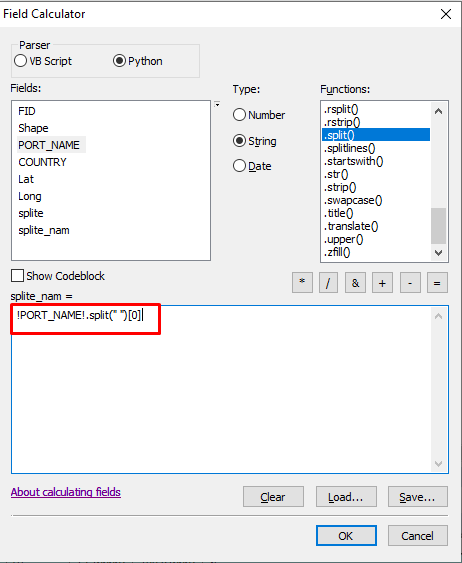Click the plus (+) operator button
The height and width of the screenshot is (563, 462).
point(382,283)
